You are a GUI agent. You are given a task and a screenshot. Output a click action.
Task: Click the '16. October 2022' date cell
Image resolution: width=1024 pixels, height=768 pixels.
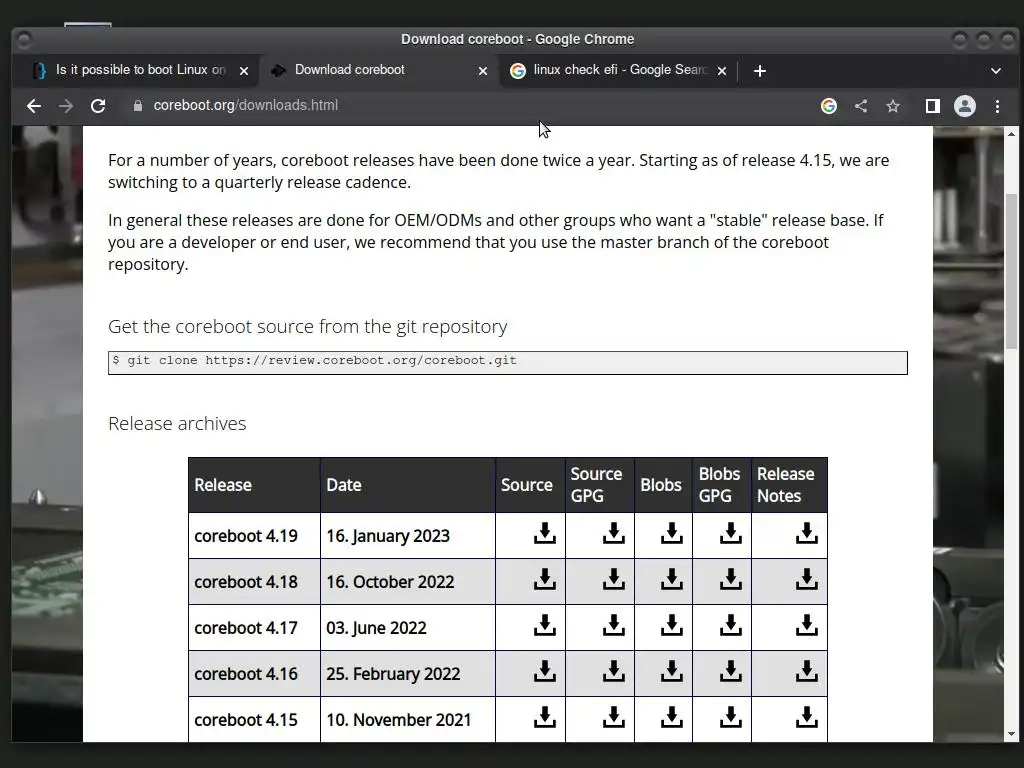point(408,581)
